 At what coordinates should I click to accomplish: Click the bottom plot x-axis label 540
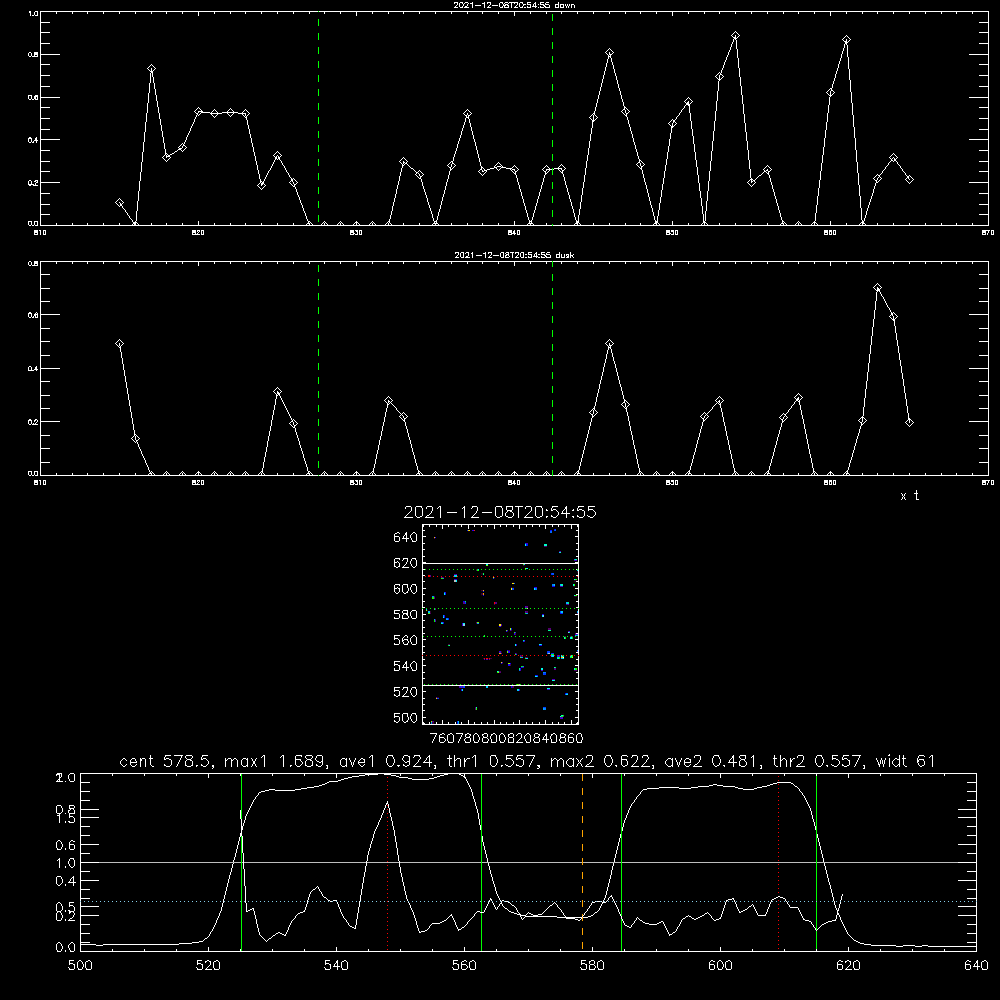336,966
